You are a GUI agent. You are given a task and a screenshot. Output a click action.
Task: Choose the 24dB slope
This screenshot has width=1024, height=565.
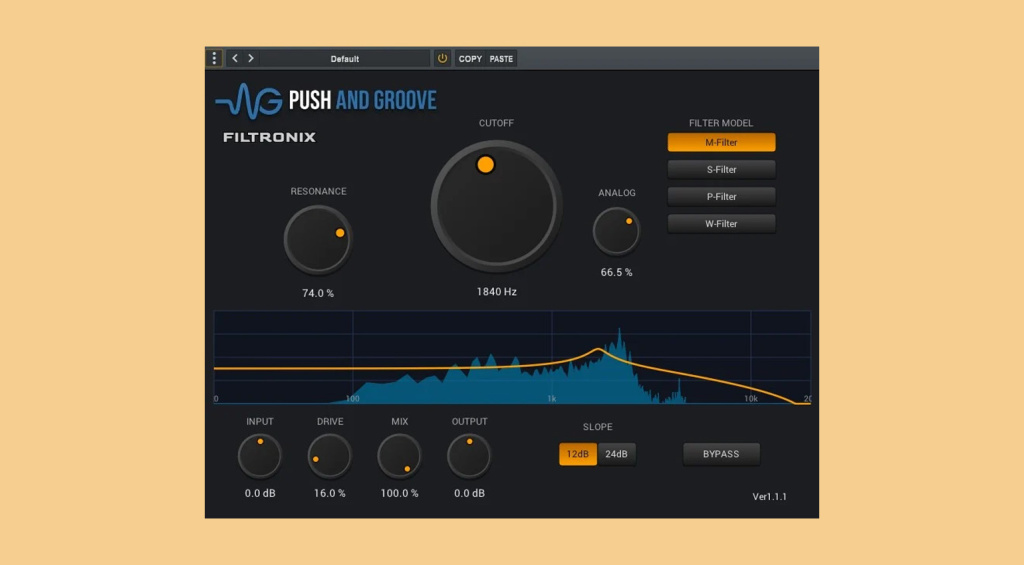(x=616, y=454)
